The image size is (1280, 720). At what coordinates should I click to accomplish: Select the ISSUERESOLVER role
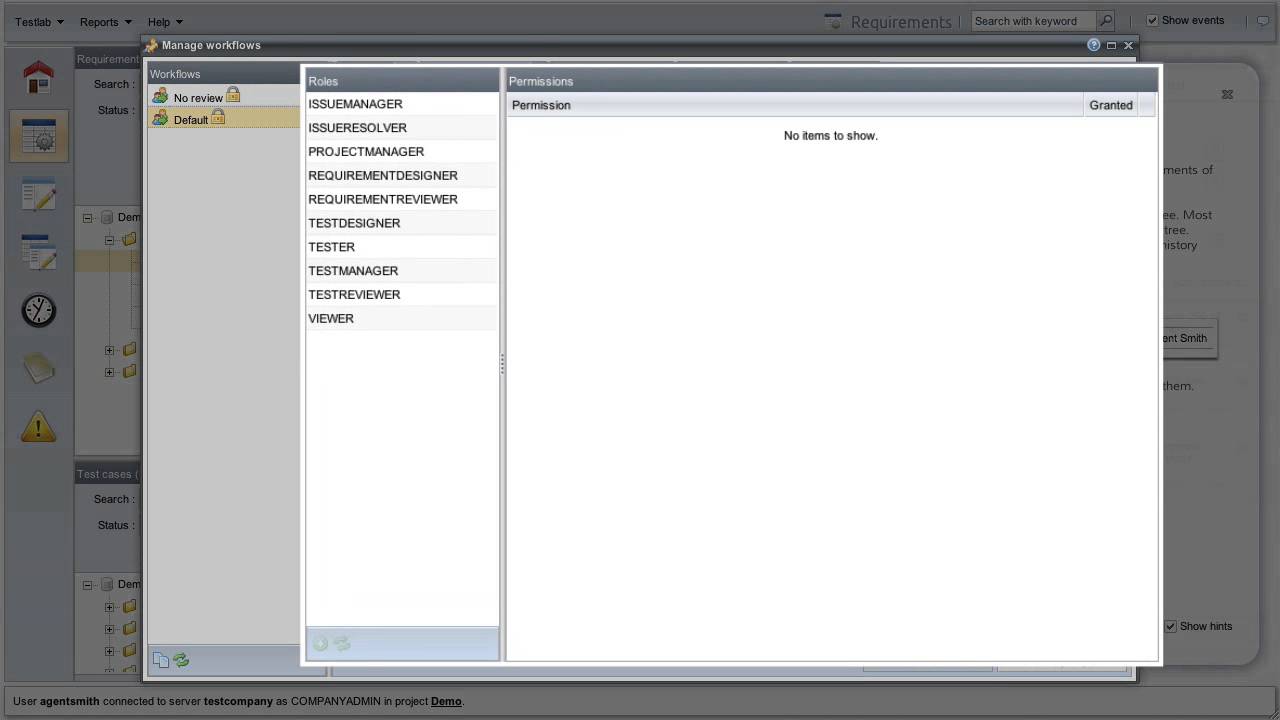pyautogui.click(x=402, y=128)
